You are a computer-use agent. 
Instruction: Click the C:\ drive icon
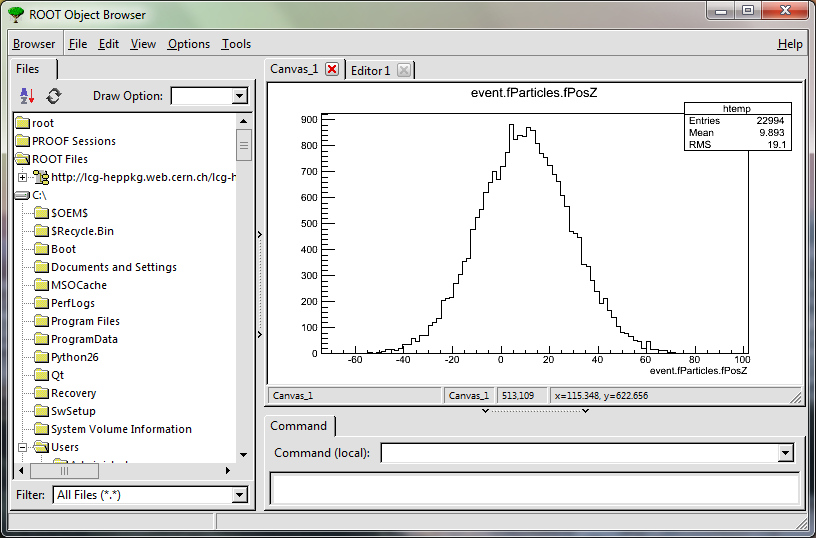22,195
